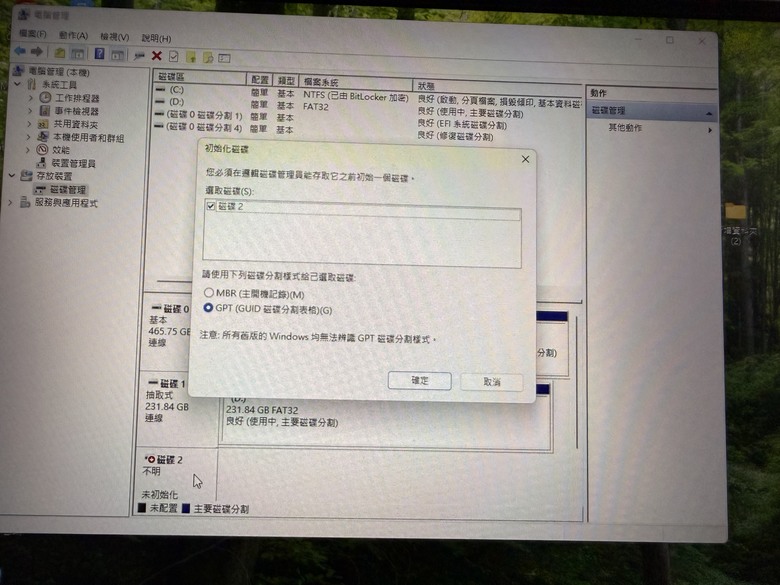Screen dimensions: 780x585
Task: Open the 動作(A) menu
Action: (73, 35)
